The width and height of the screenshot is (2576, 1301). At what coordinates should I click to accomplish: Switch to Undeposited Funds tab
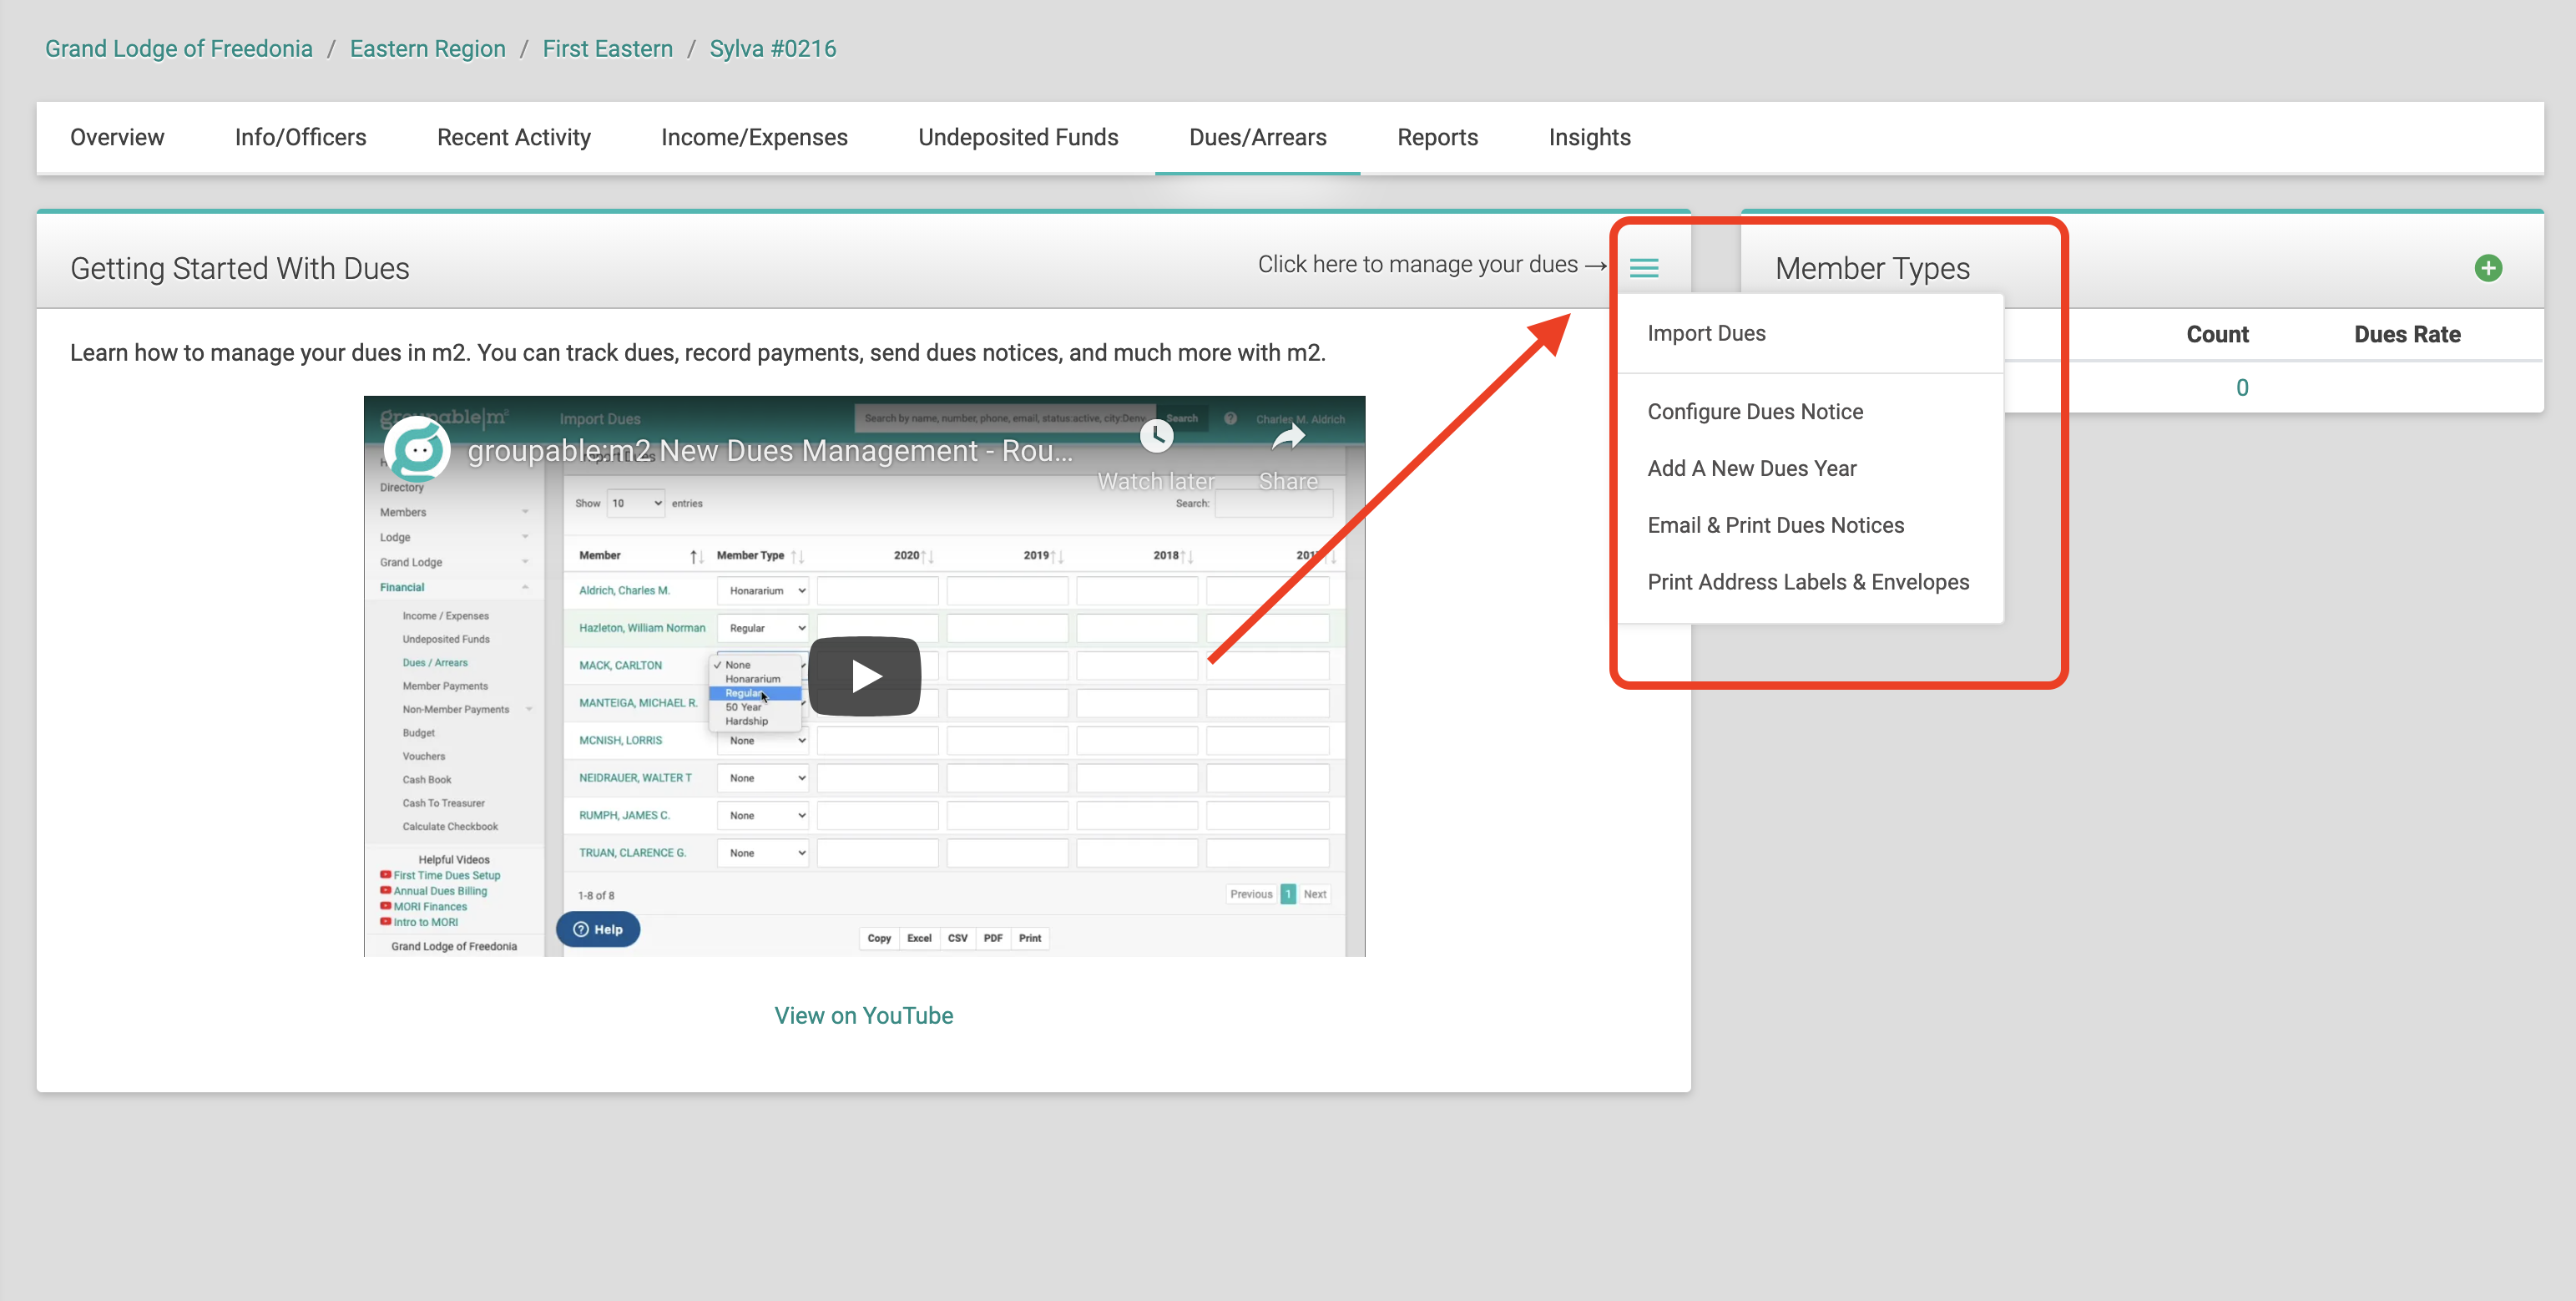pos(1018,137)
